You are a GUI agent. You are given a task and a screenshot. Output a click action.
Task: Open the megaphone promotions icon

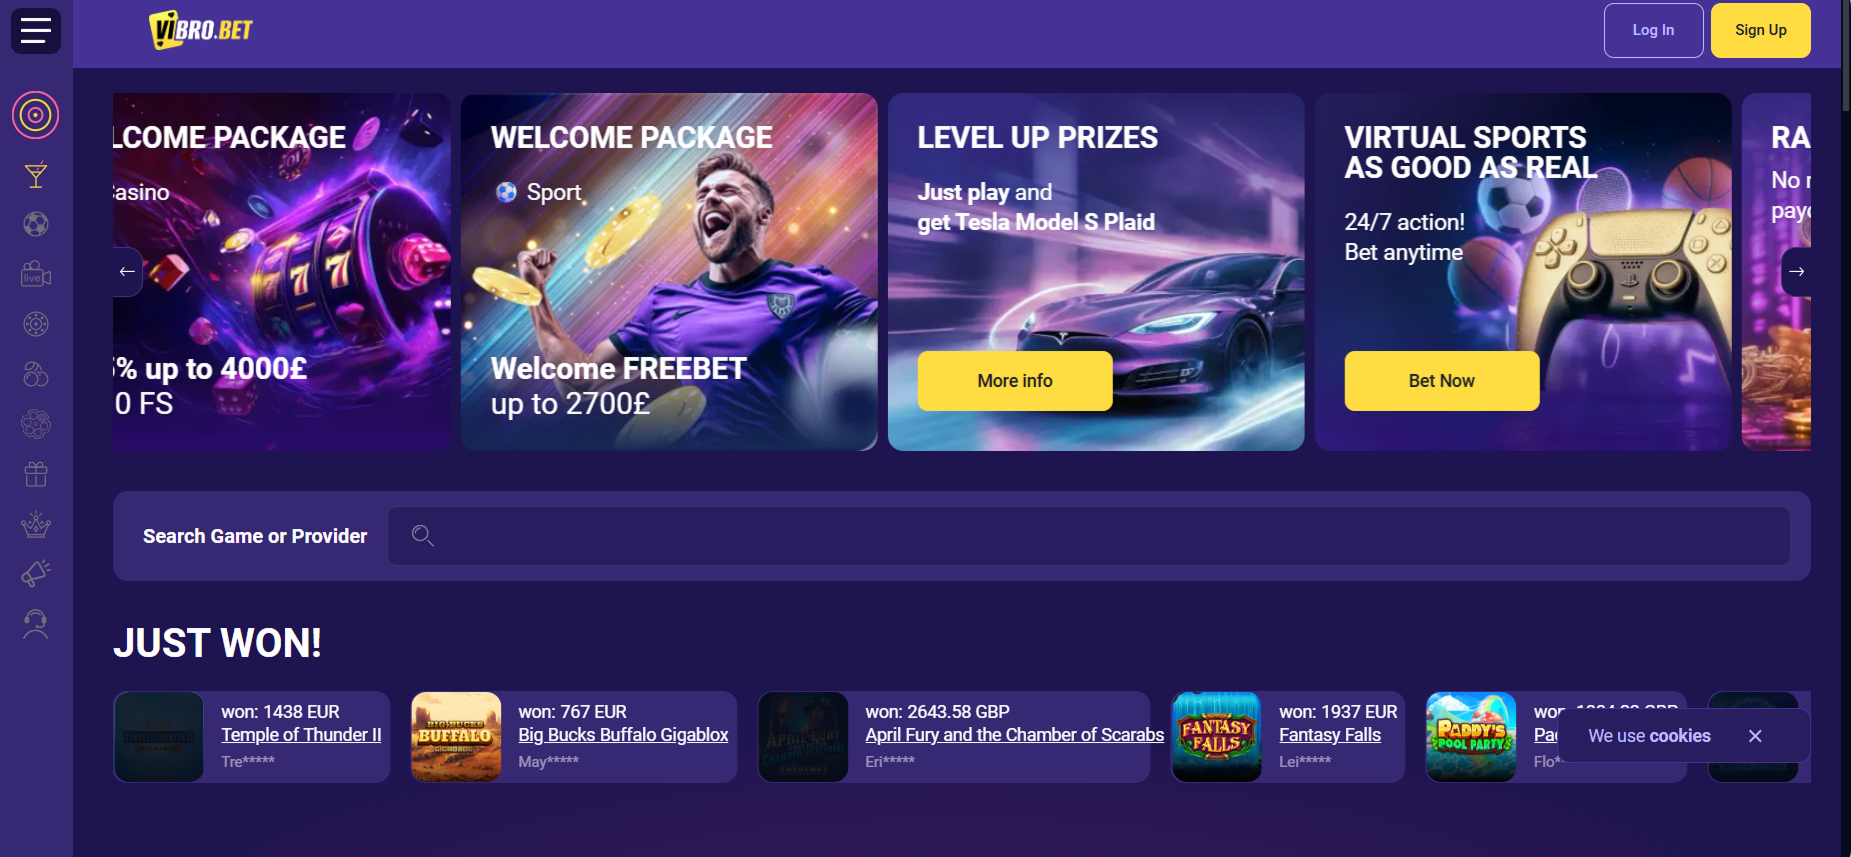36,574
